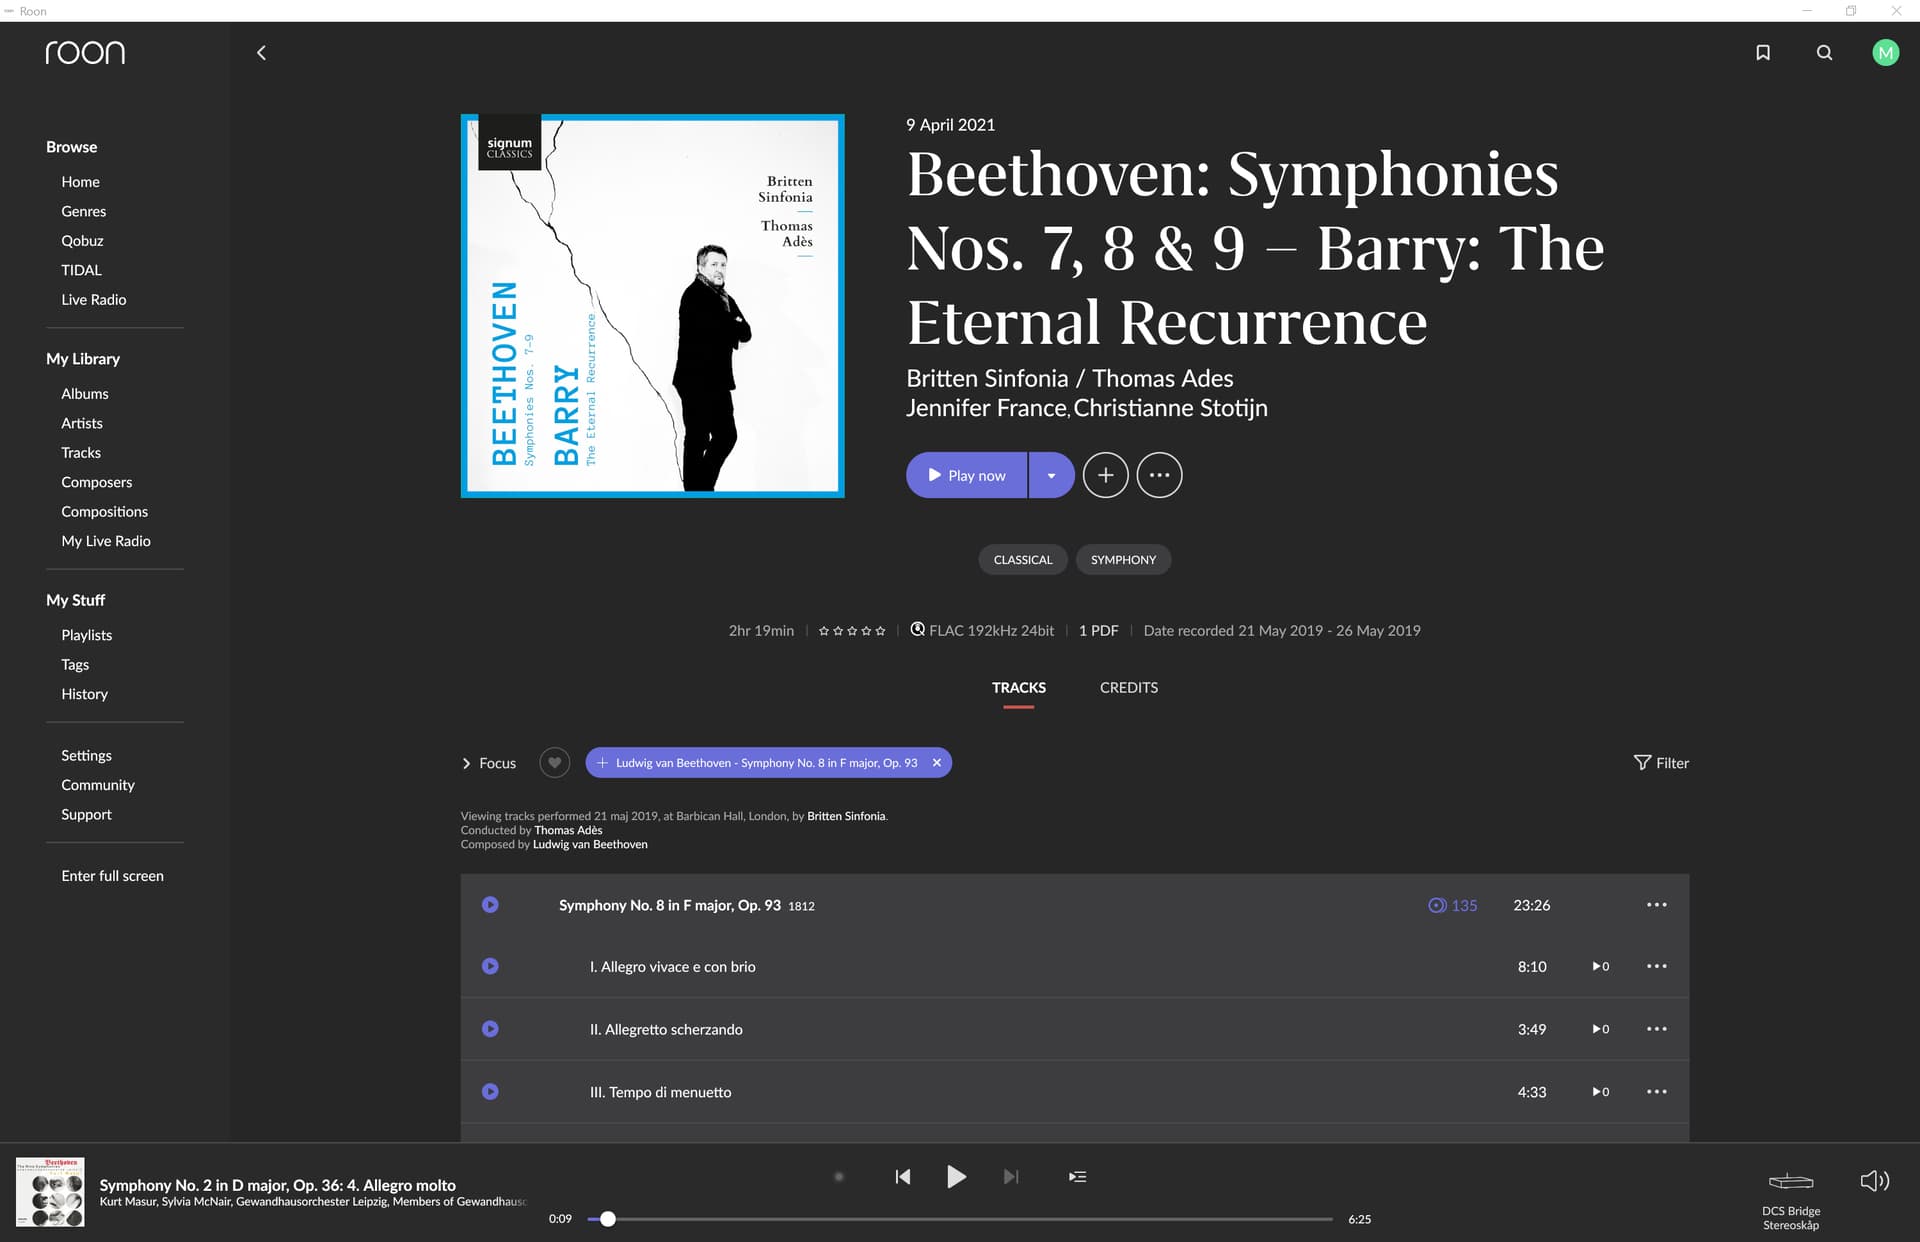Open the Filter tracks control
1920x1242 pixels.
pos(1661,763)
